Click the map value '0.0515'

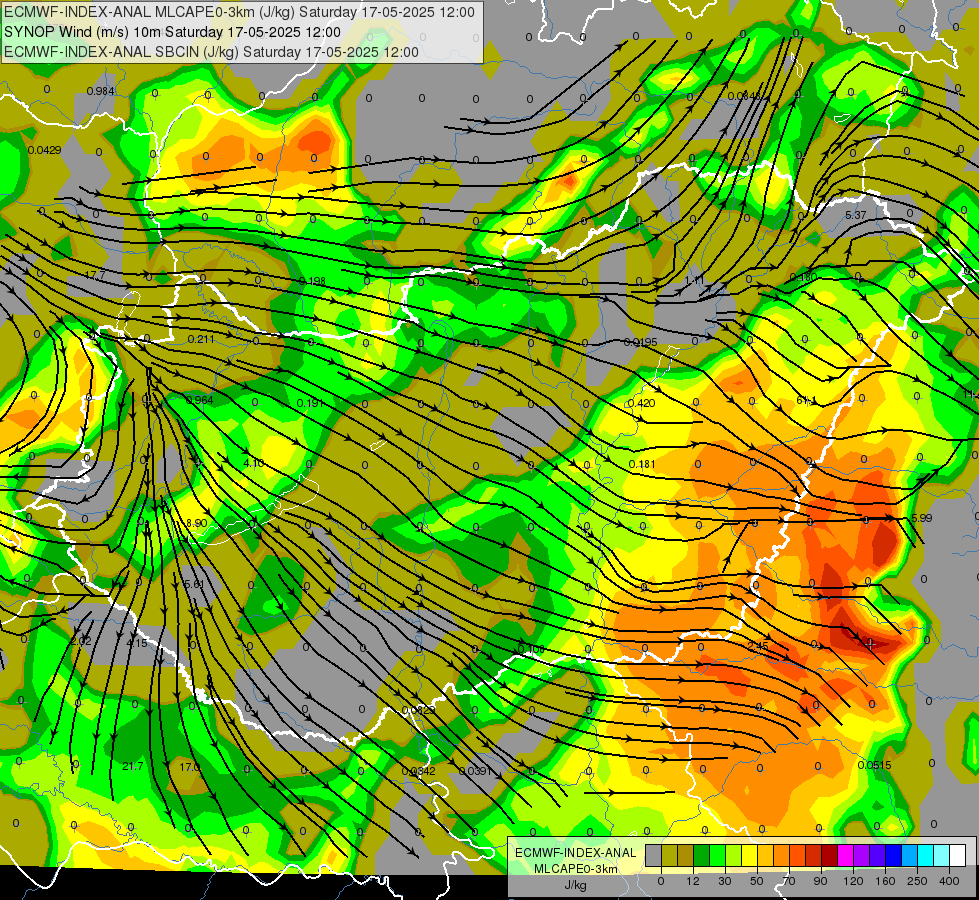pos(874,765)
